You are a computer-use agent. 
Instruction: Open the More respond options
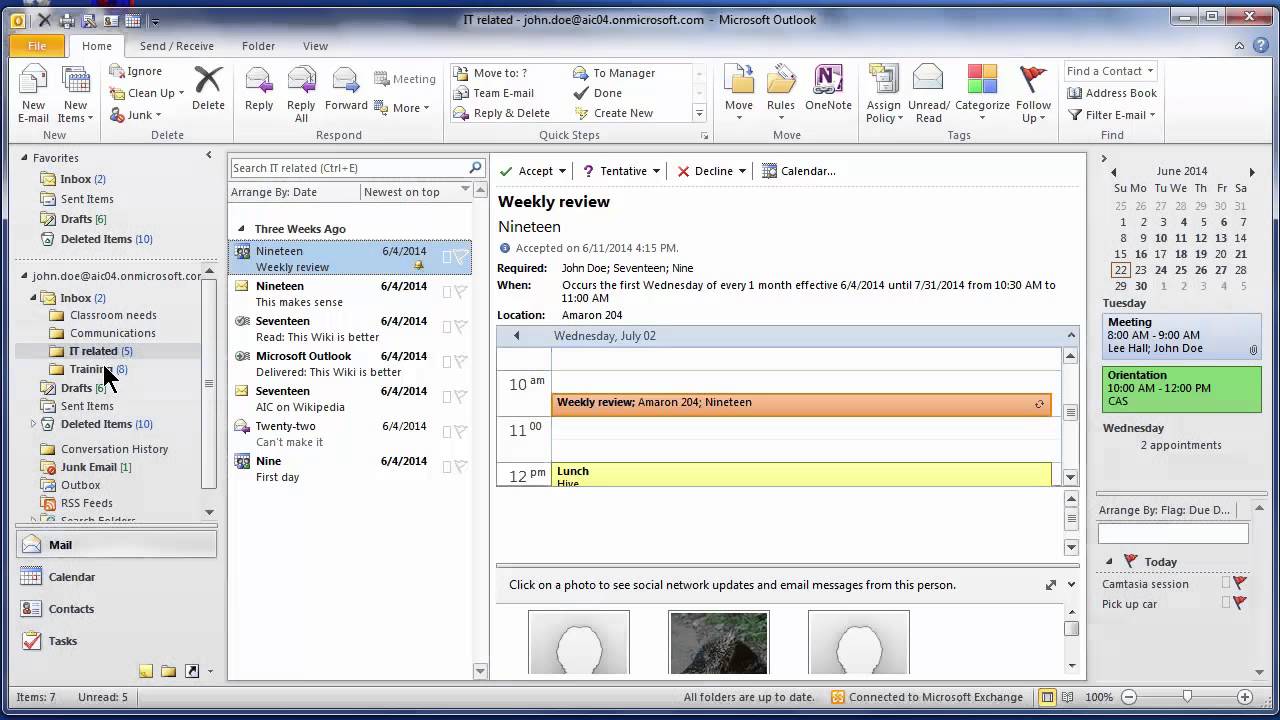point(402,108)
